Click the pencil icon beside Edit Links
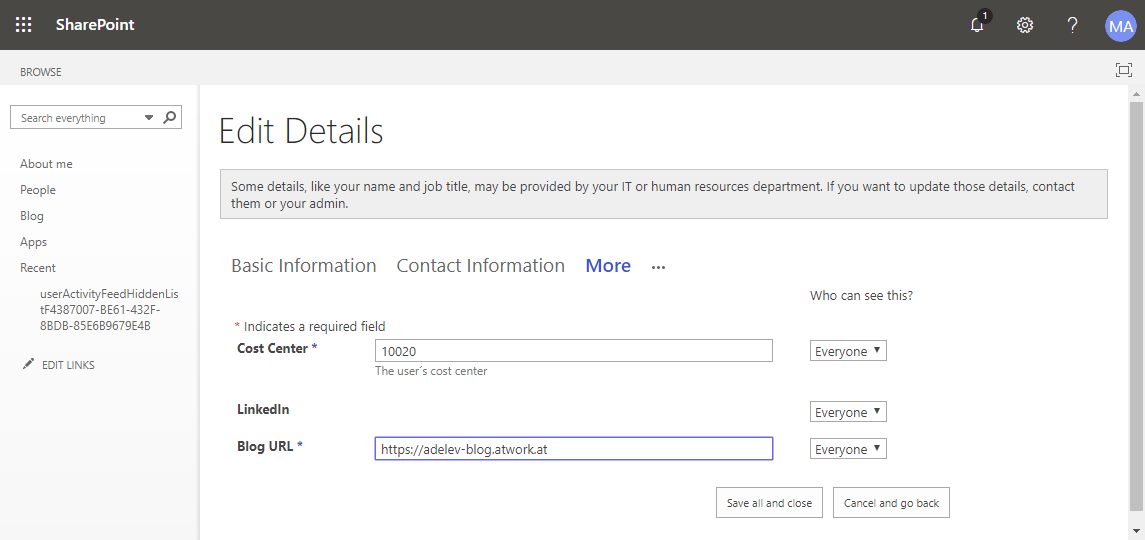 click(28, 365)
